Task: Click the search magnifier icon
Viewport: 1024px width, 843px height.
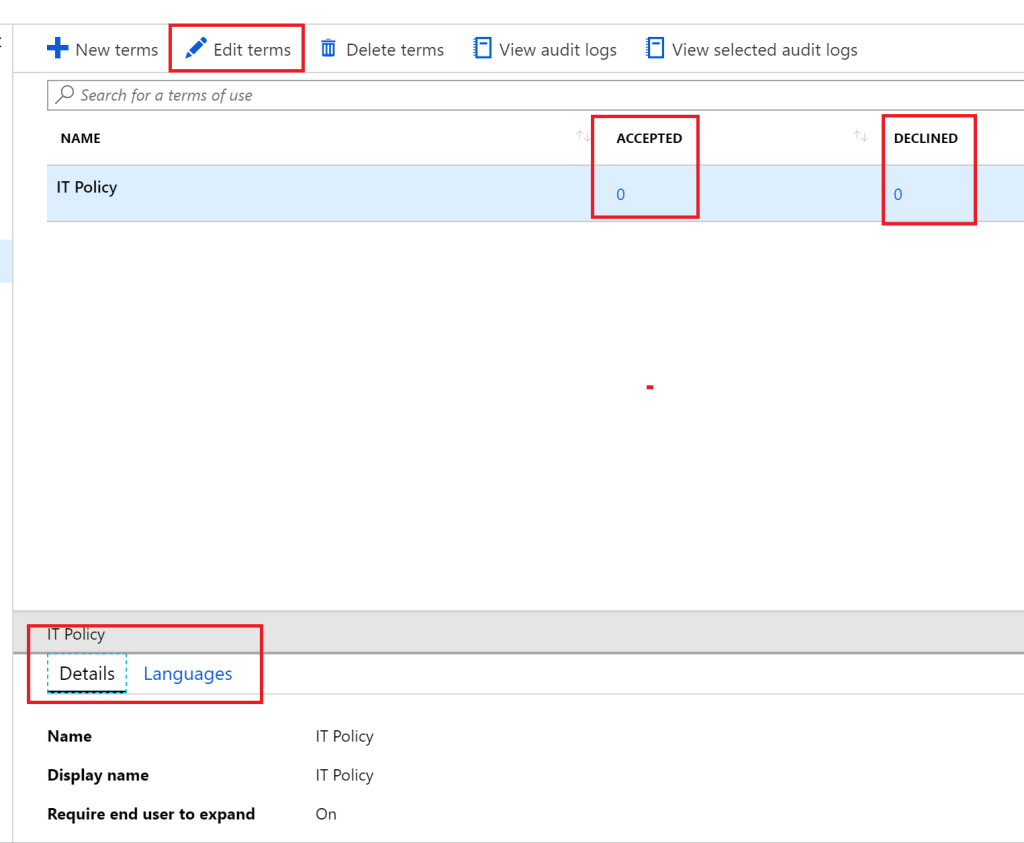Action: click(62, 95)
